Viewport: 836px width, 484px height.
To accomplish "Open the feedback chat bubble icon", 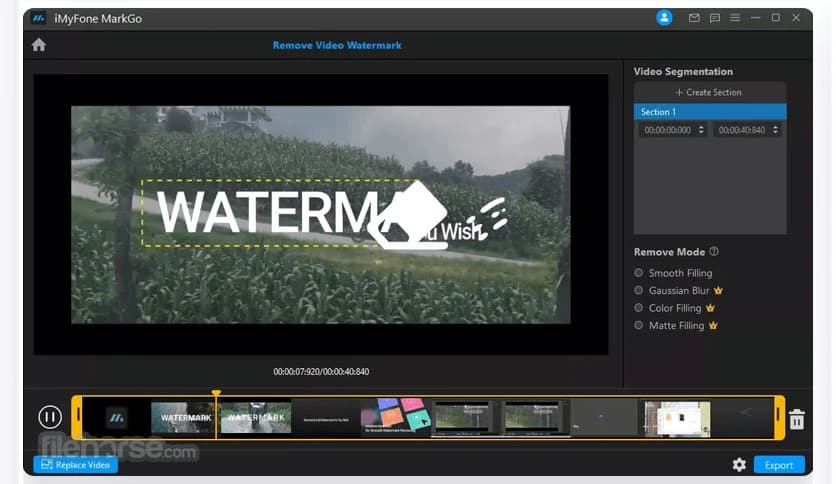I will click(715, 18).
